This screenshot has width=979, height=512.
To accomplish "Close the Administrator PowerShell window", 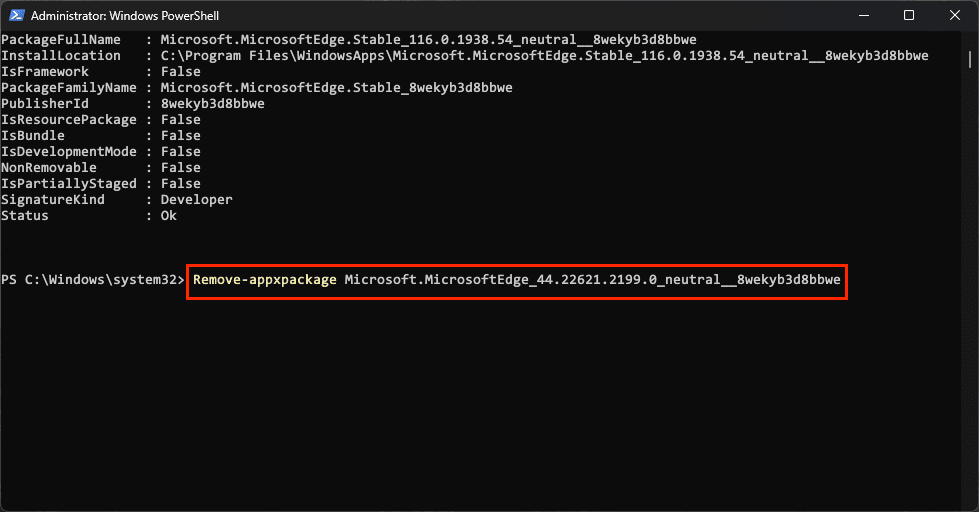I will 955,15.
